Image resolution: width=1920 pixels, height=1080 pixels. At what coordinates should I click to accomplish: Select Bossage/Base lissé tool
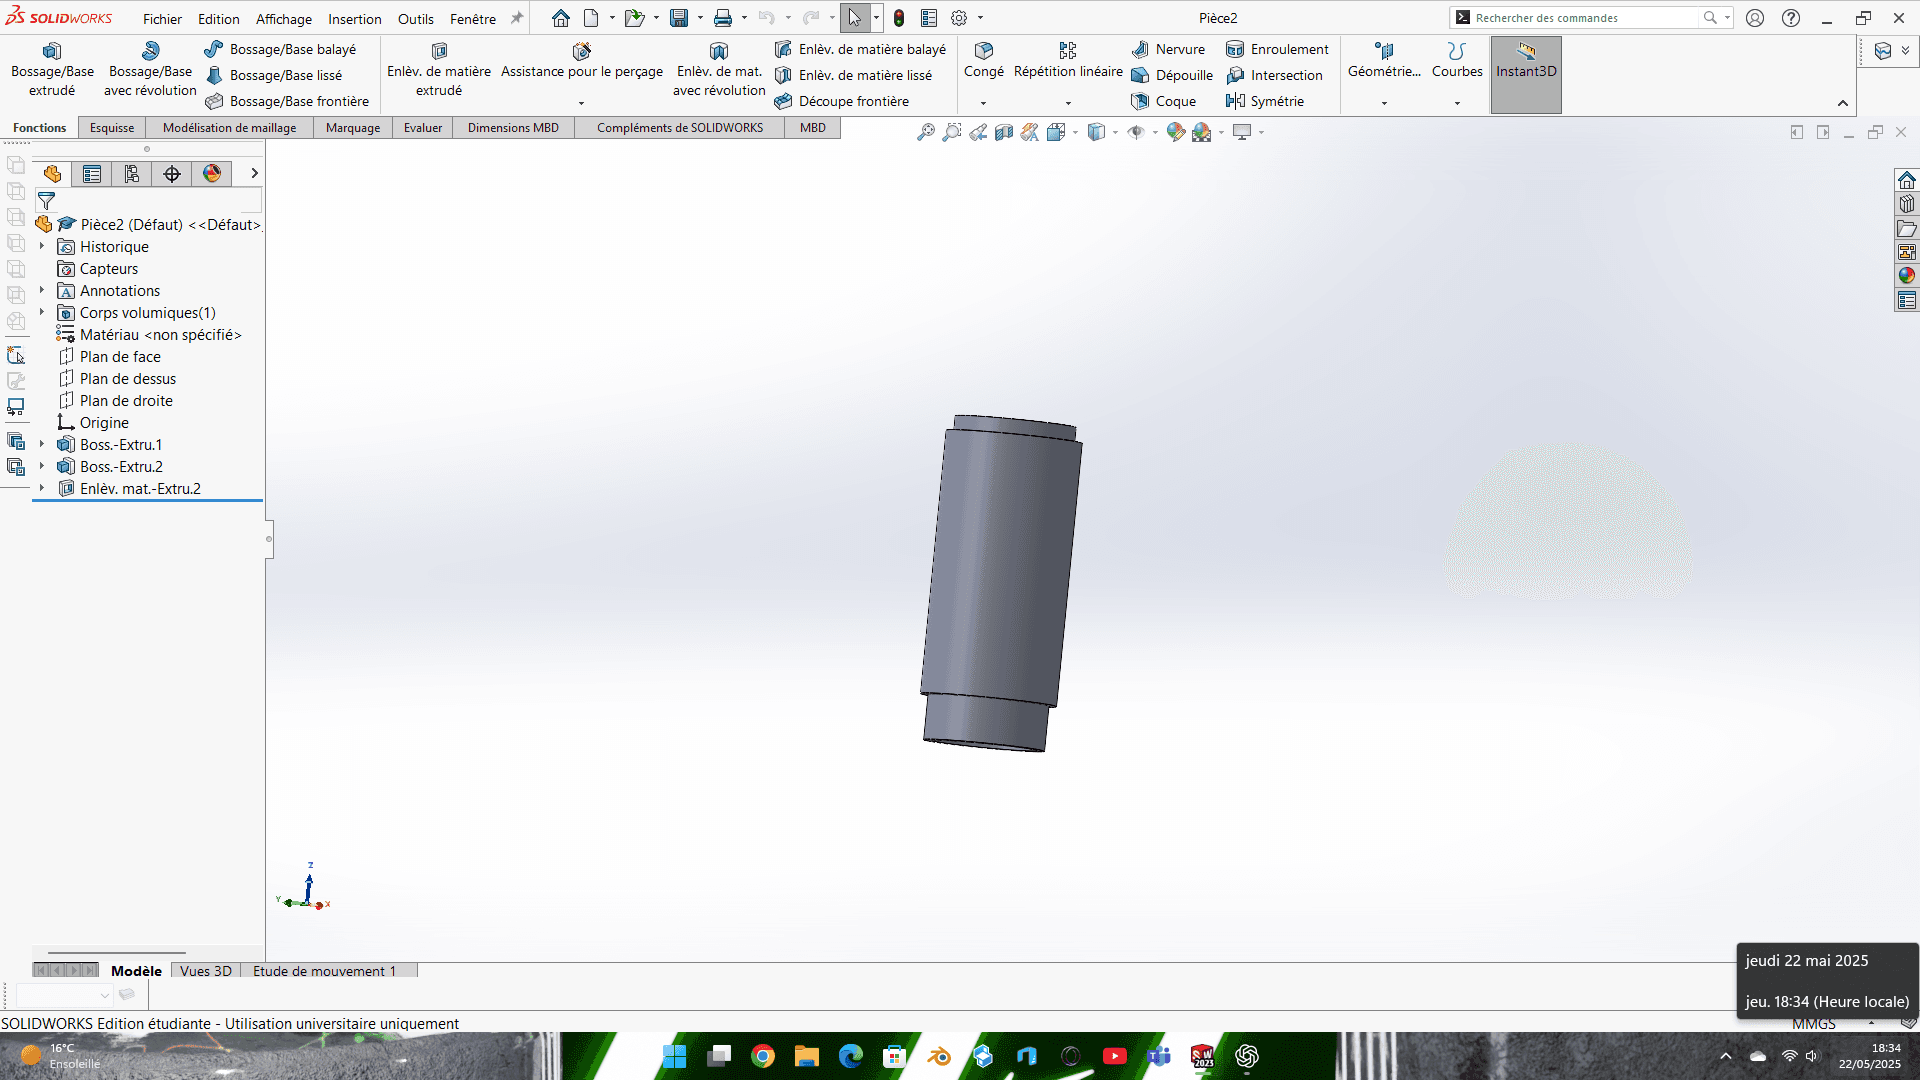273,75
